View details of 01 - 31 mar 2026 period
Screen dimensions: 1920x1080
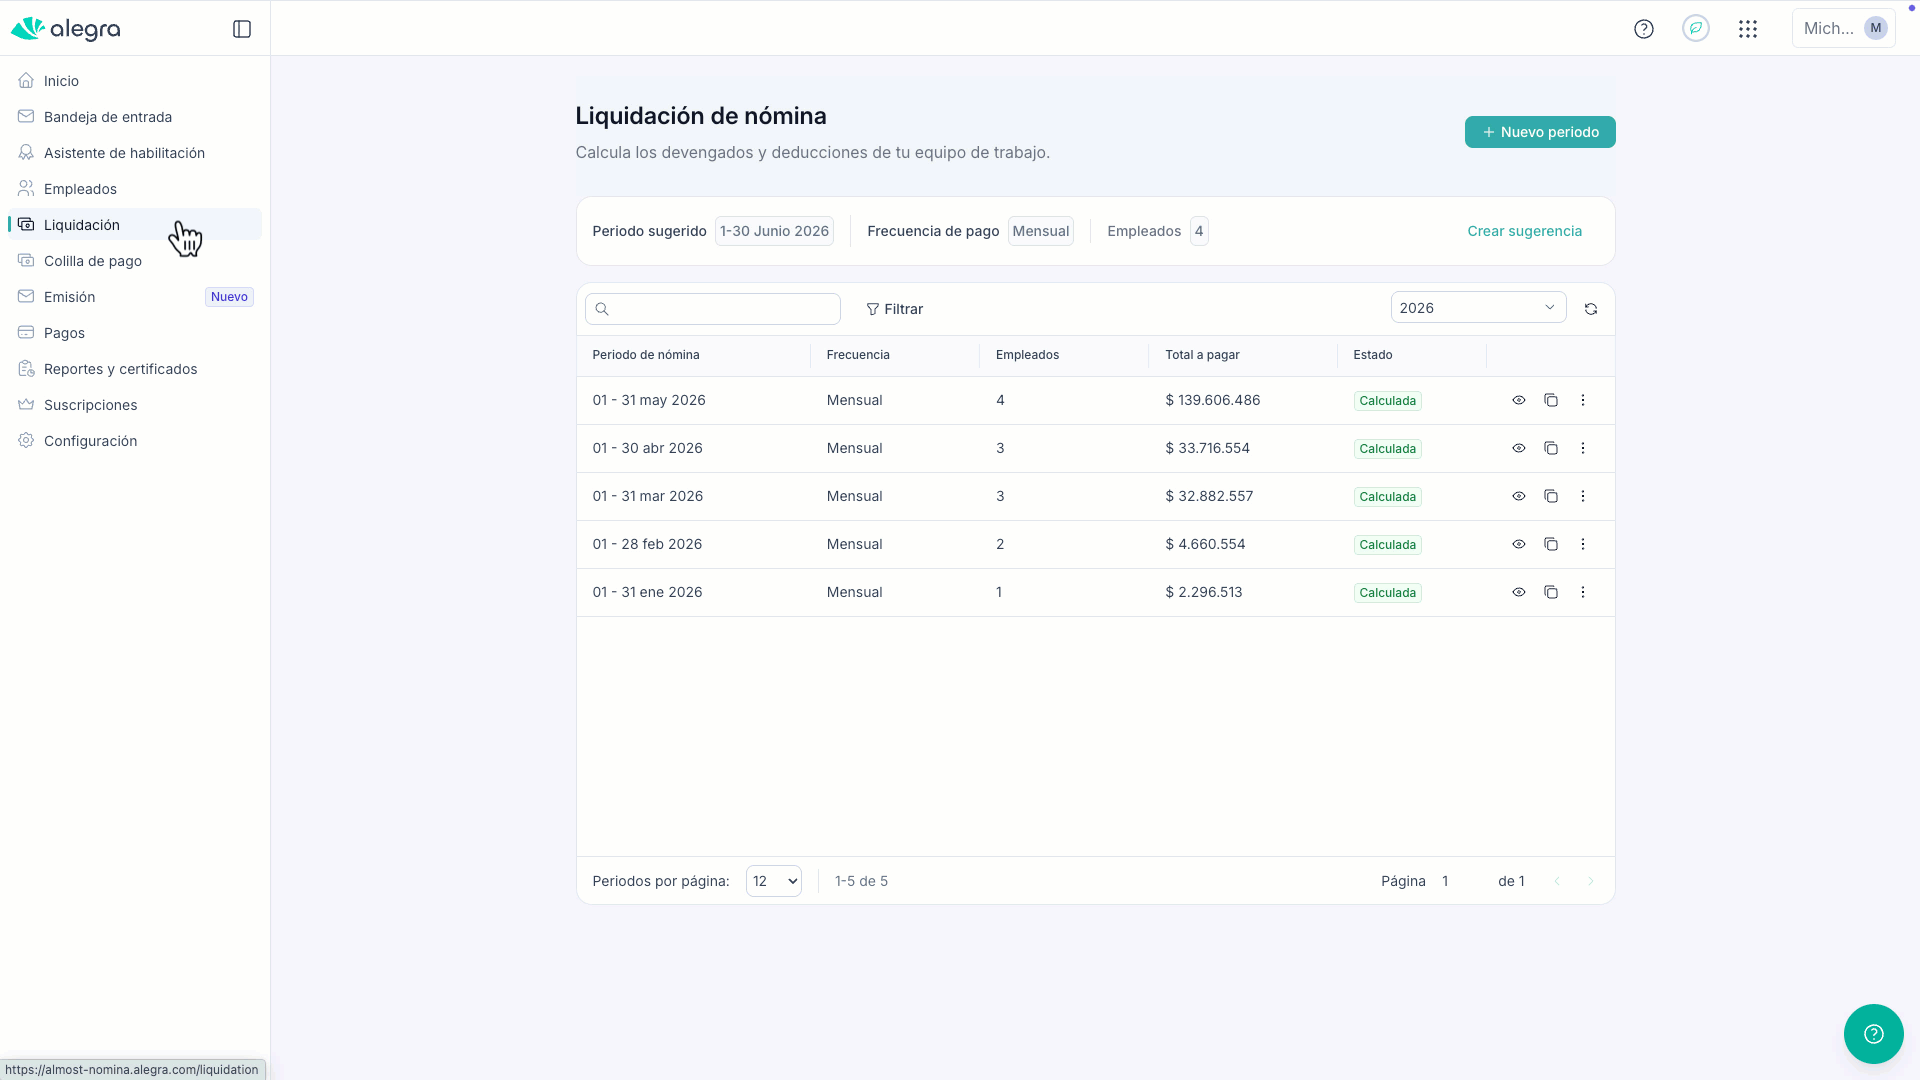(x=1519, y=496)
